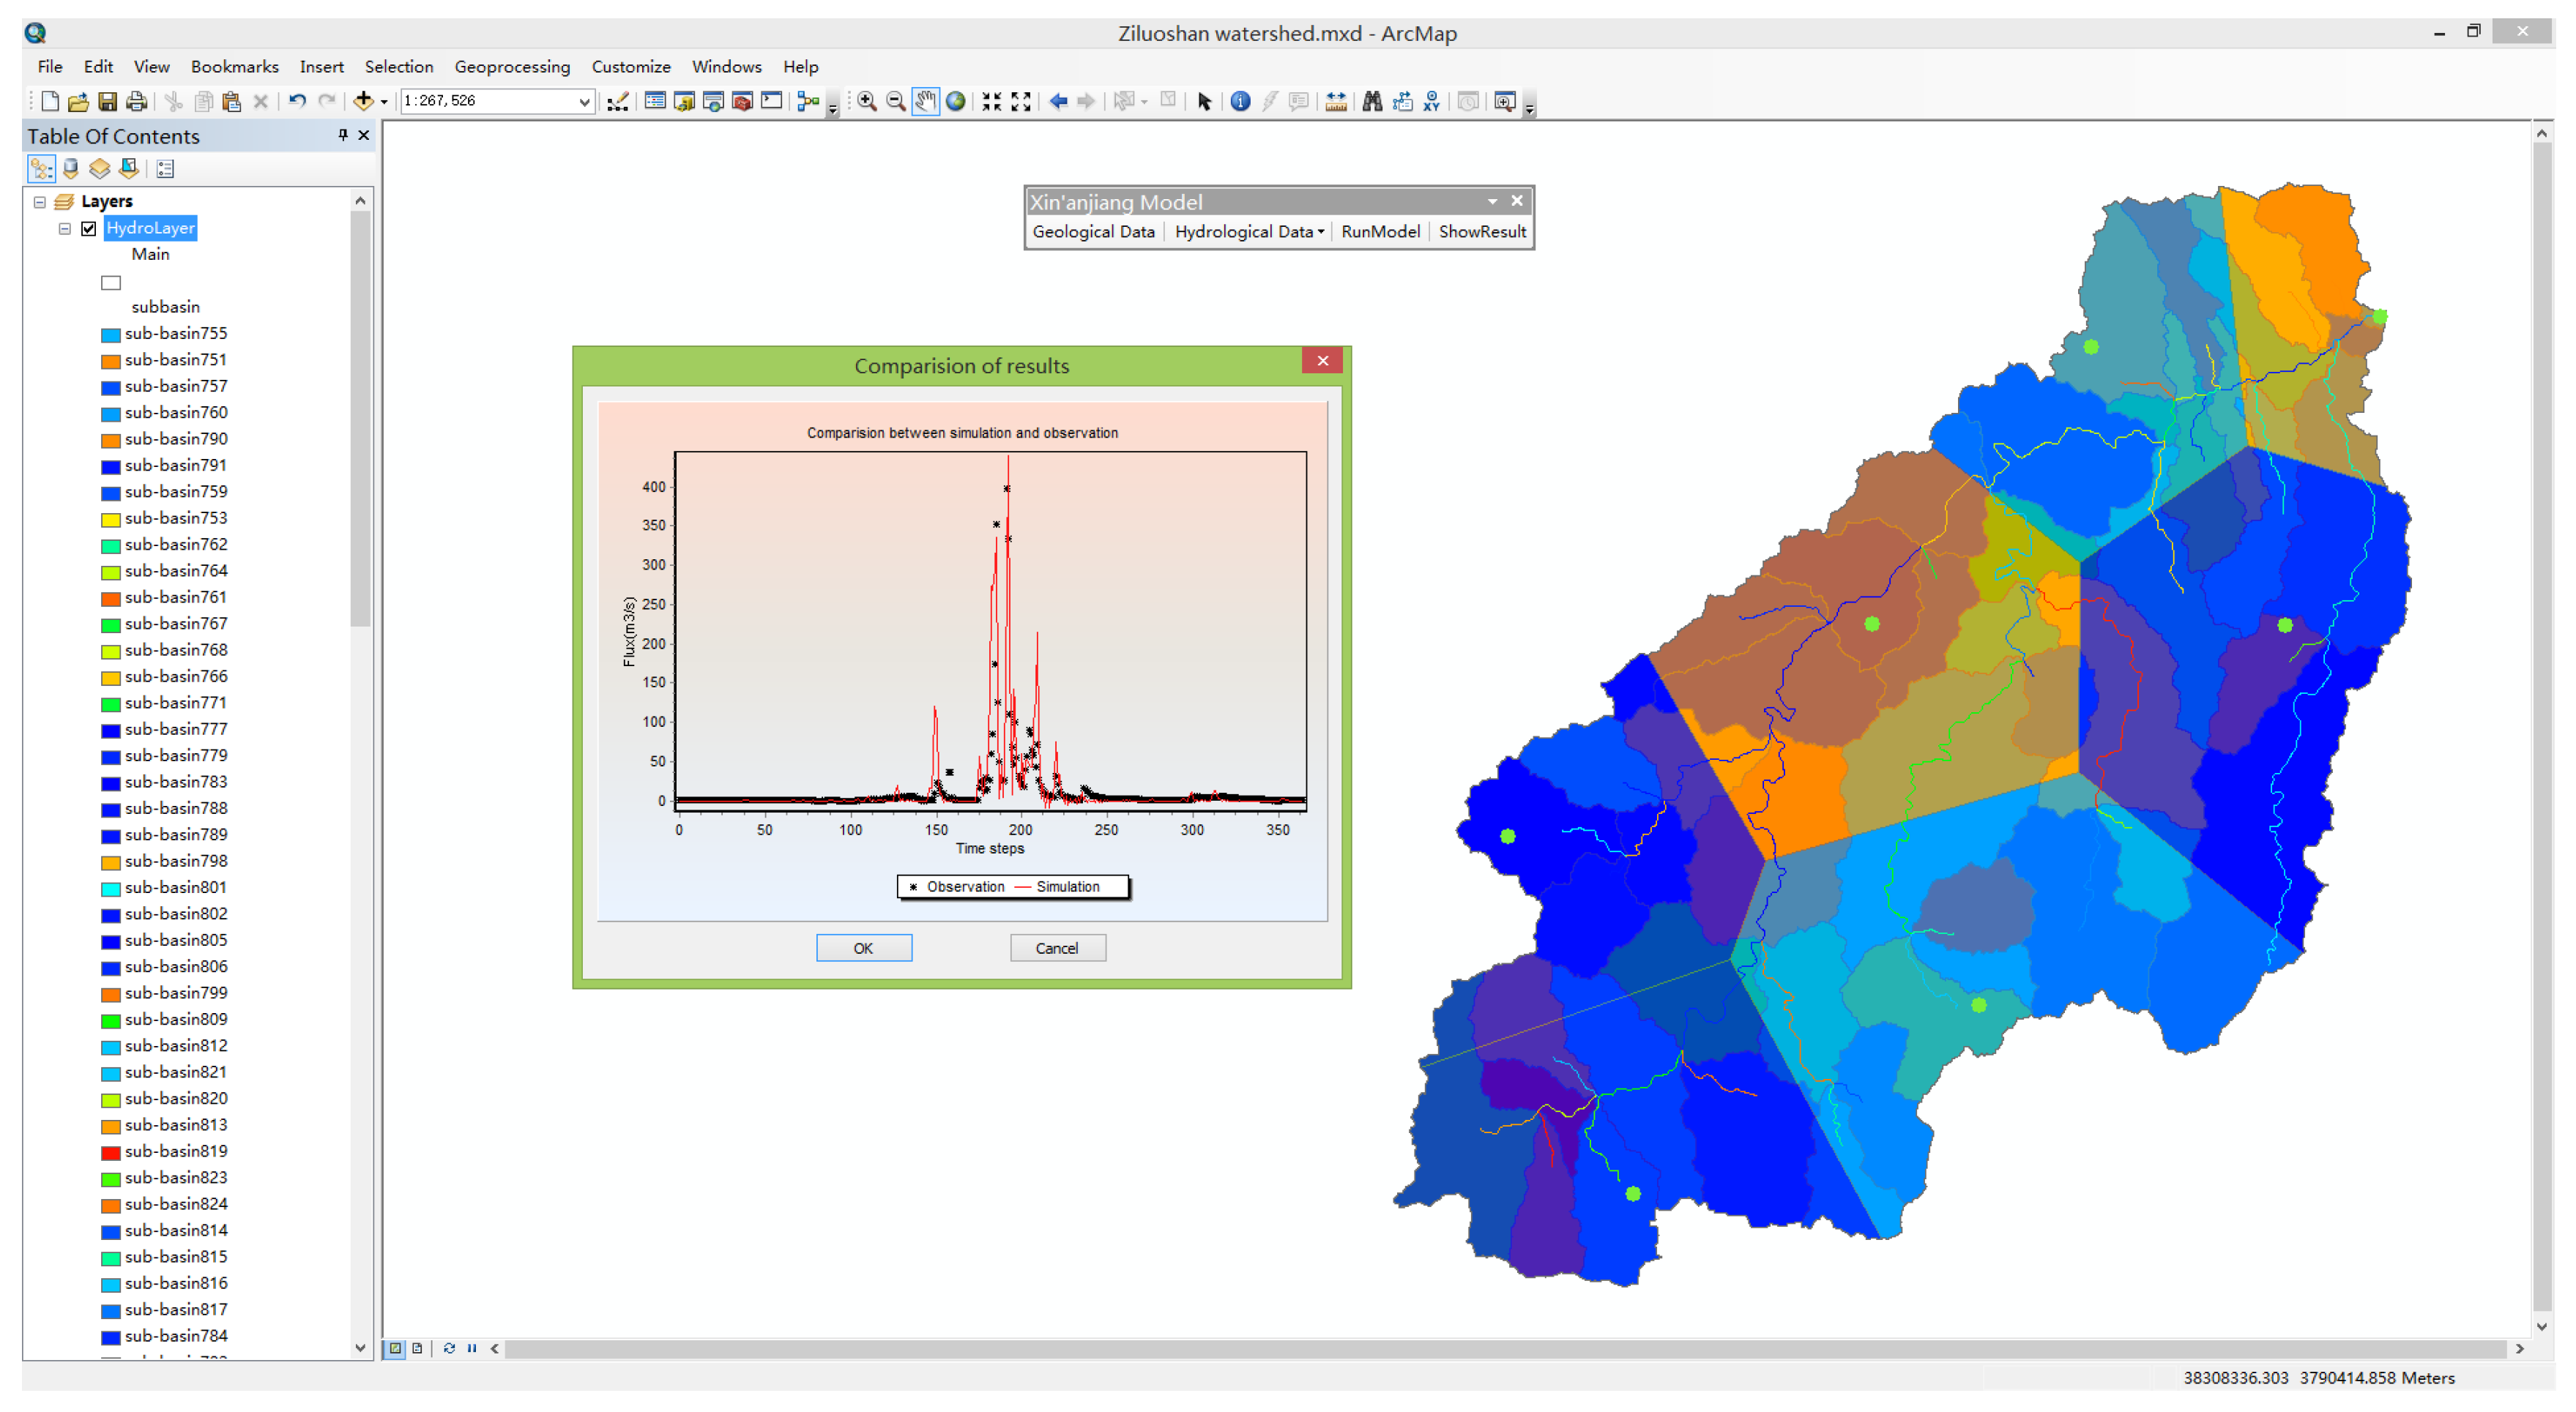Pause drawing in the map view

[472, 1348]
